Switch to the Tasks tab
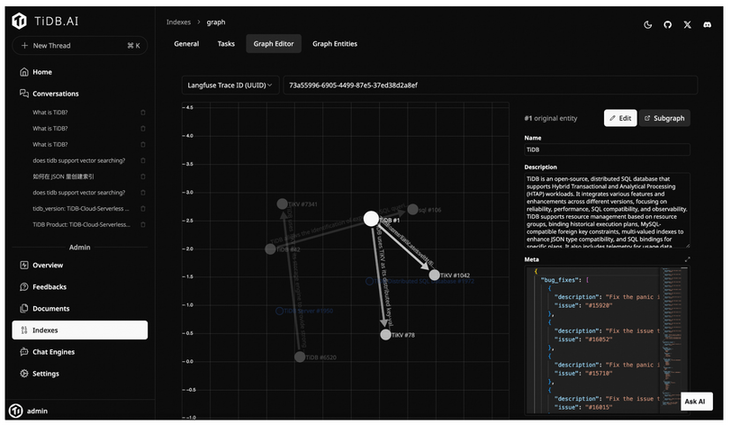This screenshot has height=425, width=731. coord(226,44)
